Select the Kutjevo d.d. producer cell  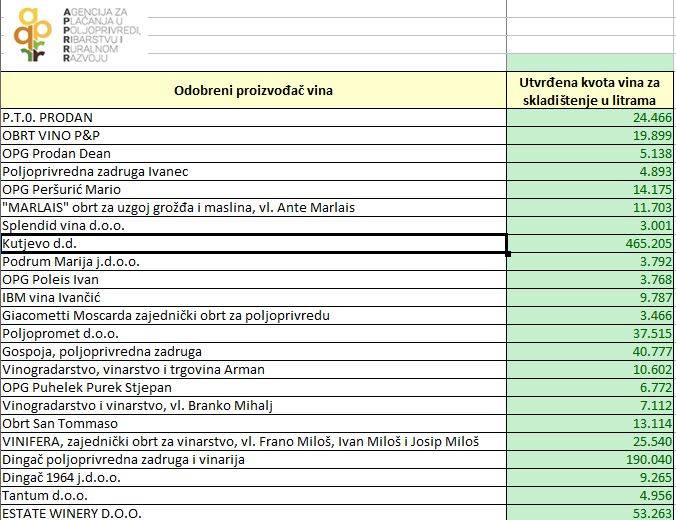(253, 244)
